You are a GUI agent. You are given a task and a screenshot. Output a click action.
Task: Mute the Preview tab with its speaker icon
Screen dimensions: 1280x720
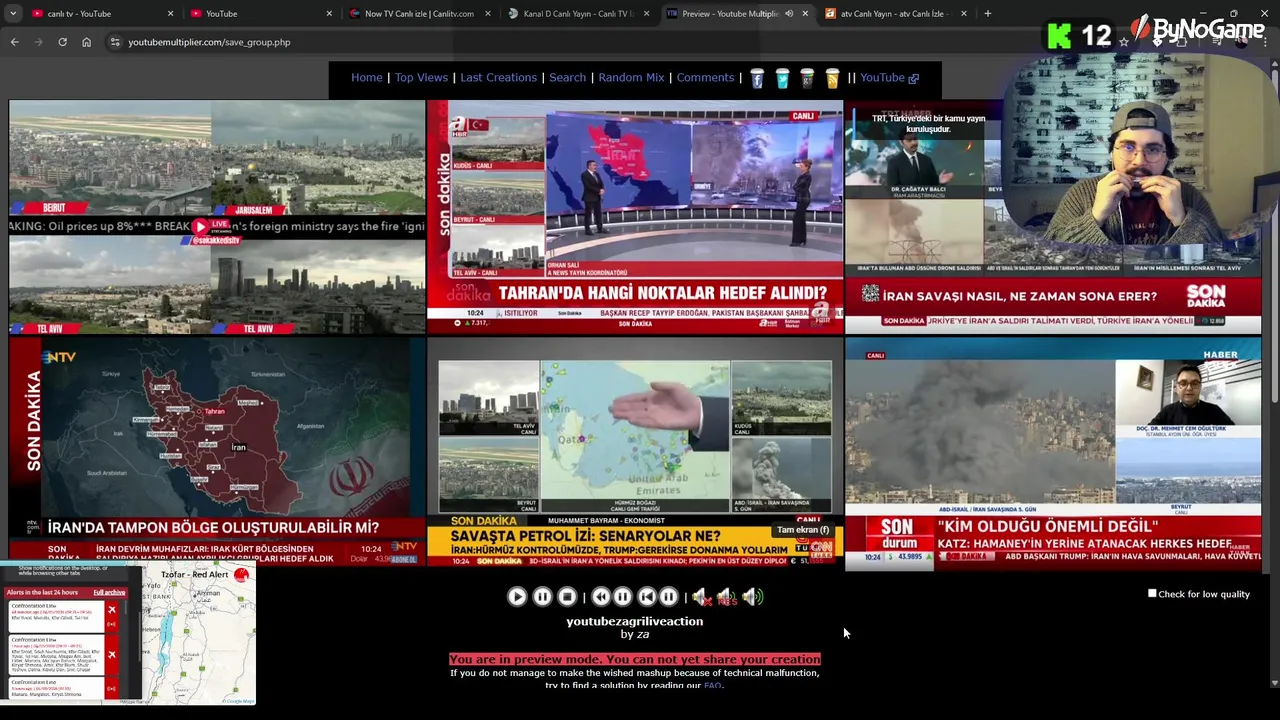pos(789,14)
